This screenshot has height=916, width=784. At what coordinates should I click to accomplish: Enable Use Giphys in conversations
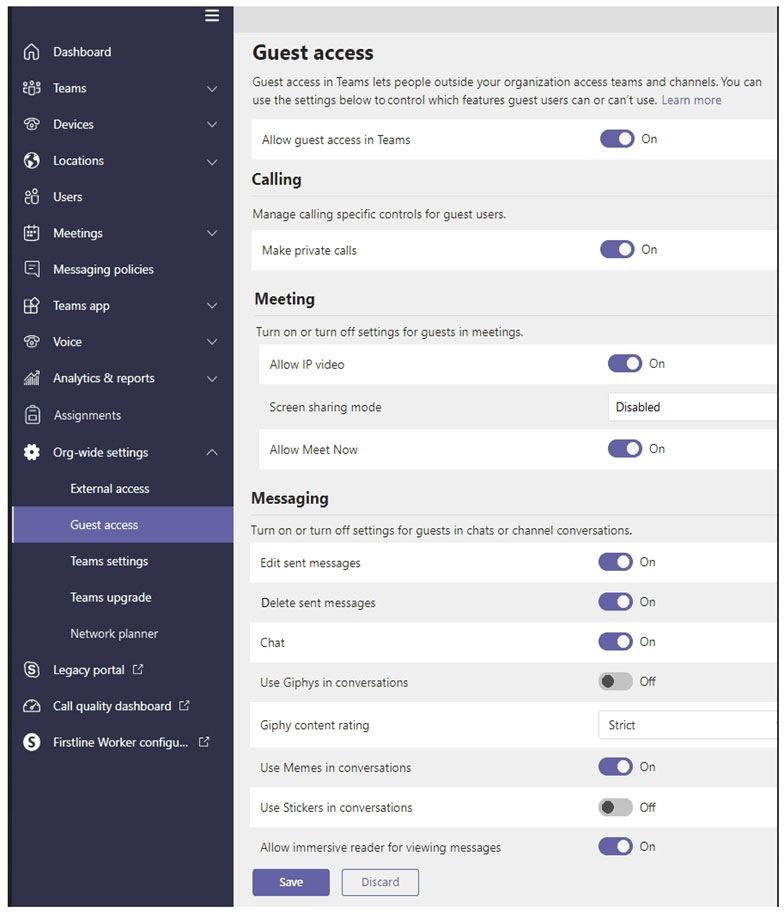615,681
